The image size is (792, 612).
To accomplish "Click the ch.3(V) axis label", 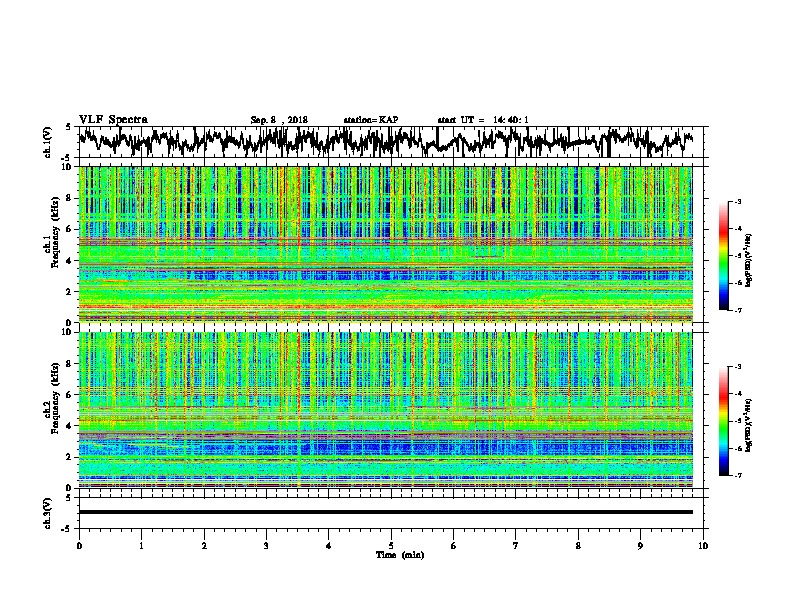I will click(x=48, y=513).
